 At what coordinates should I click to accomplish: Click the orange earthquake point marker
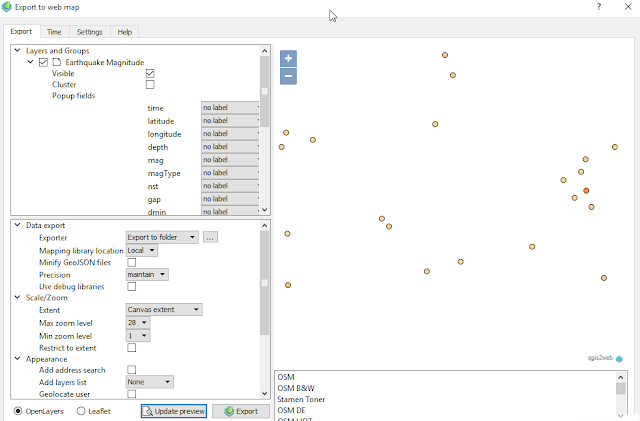pyautogui.click(x=586, y=191)
